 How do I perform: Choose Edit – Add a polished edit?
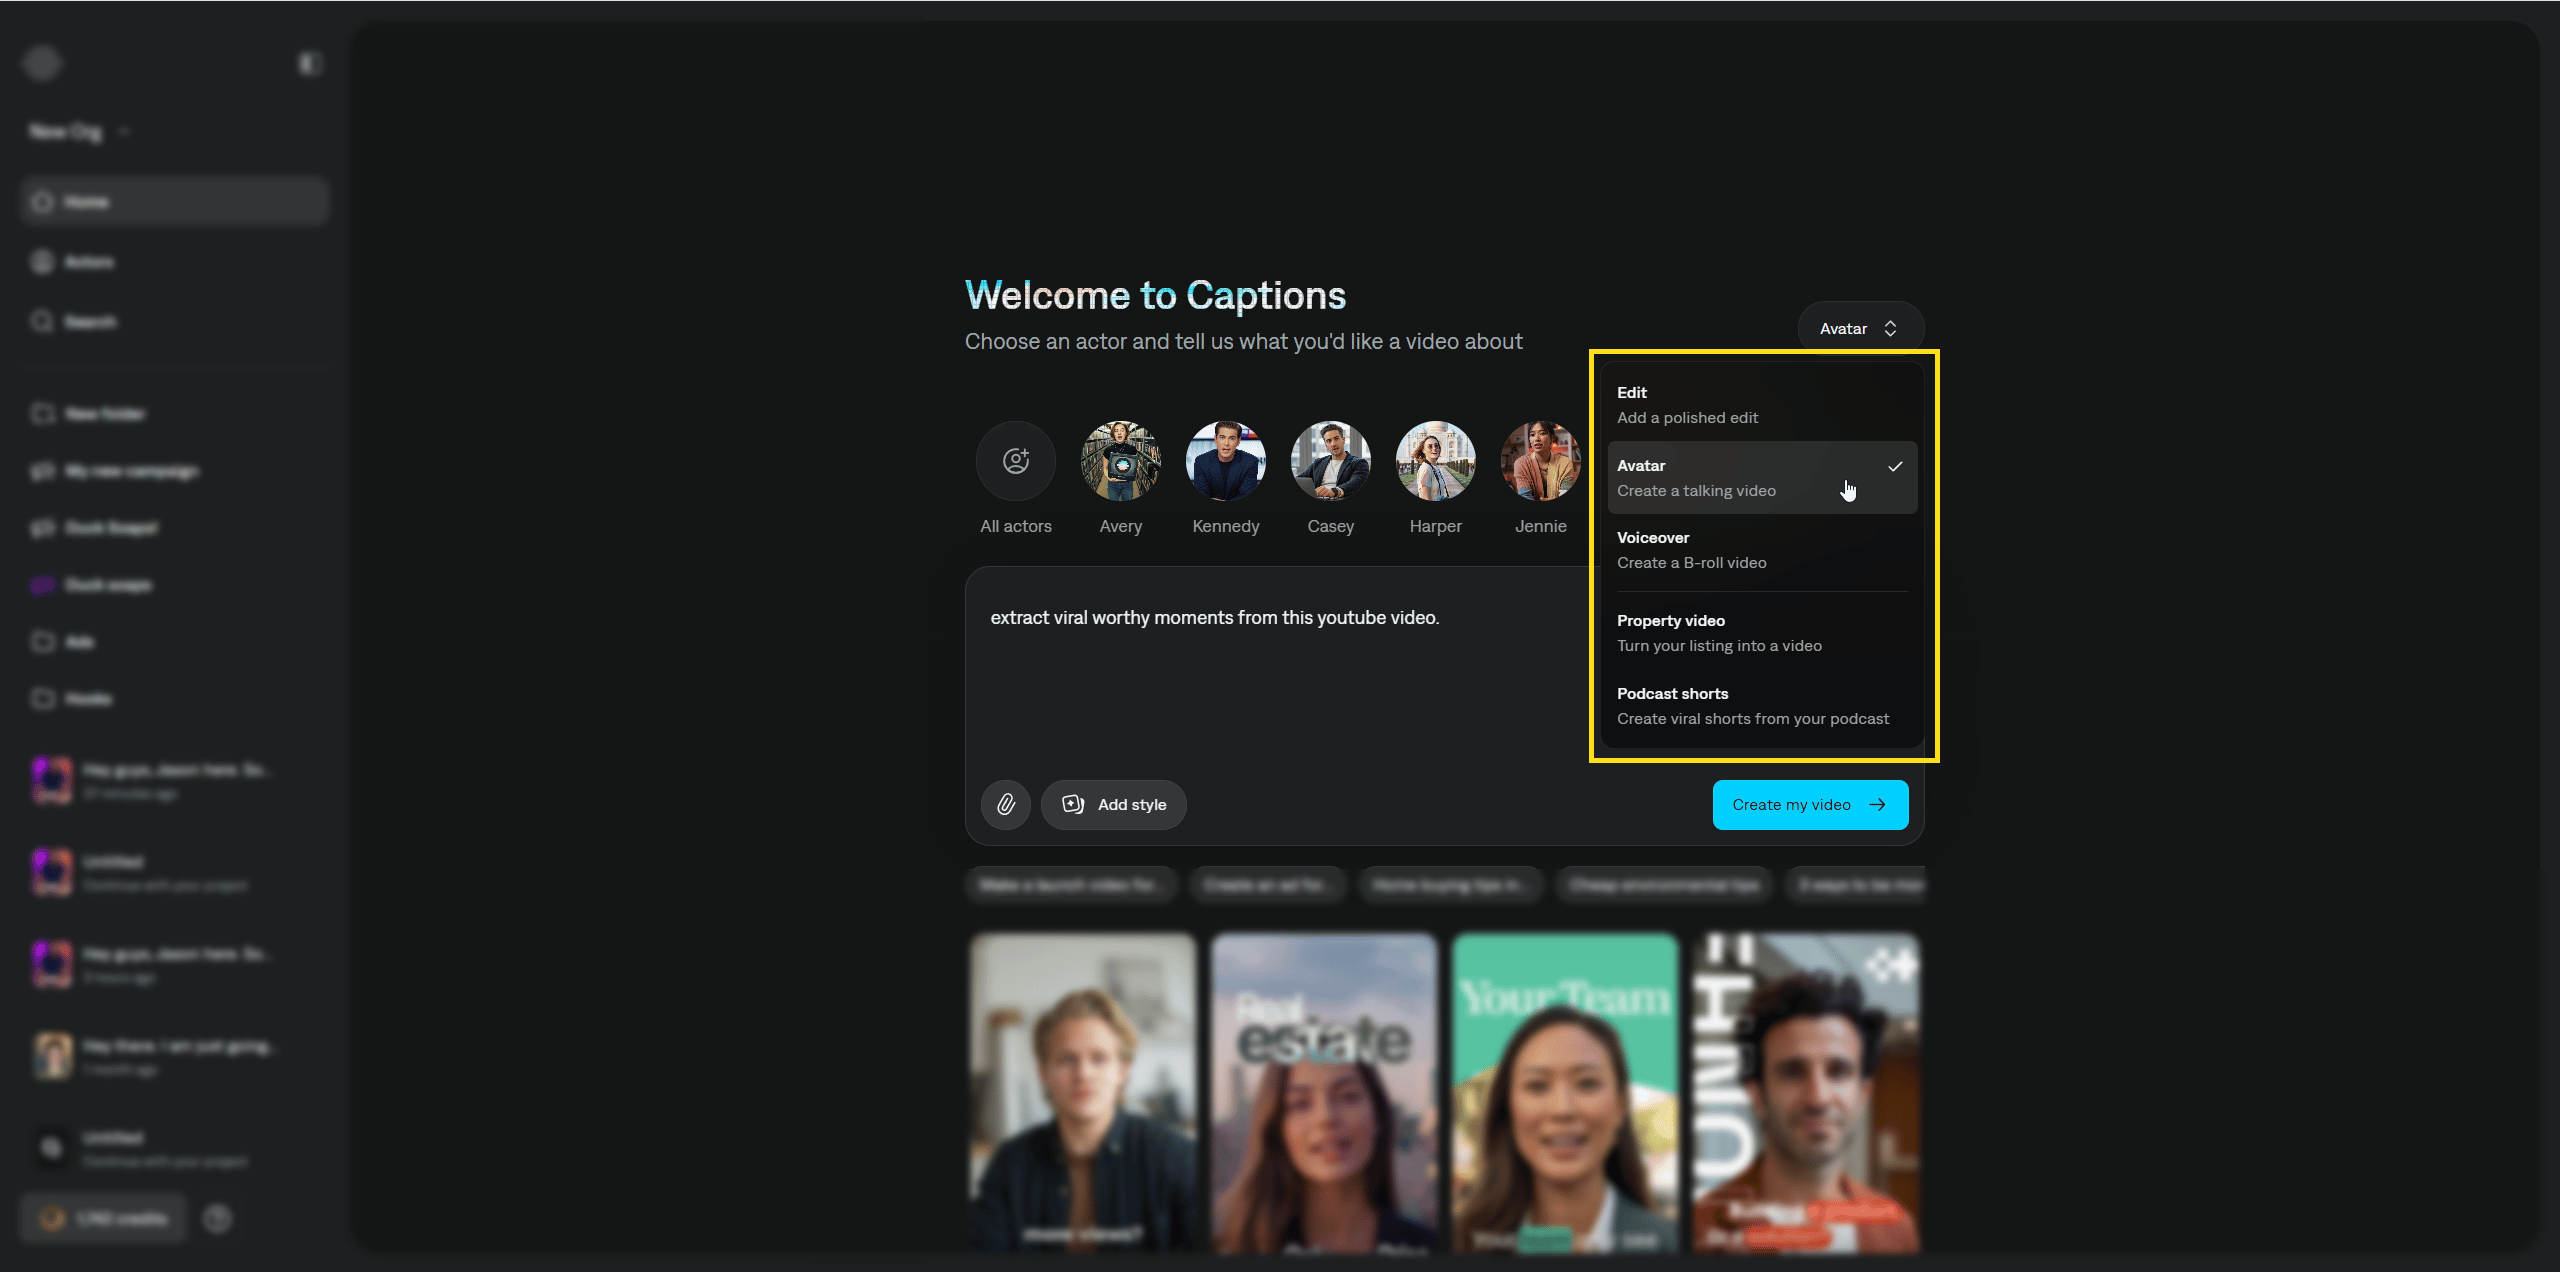[x=1762, y=405]
